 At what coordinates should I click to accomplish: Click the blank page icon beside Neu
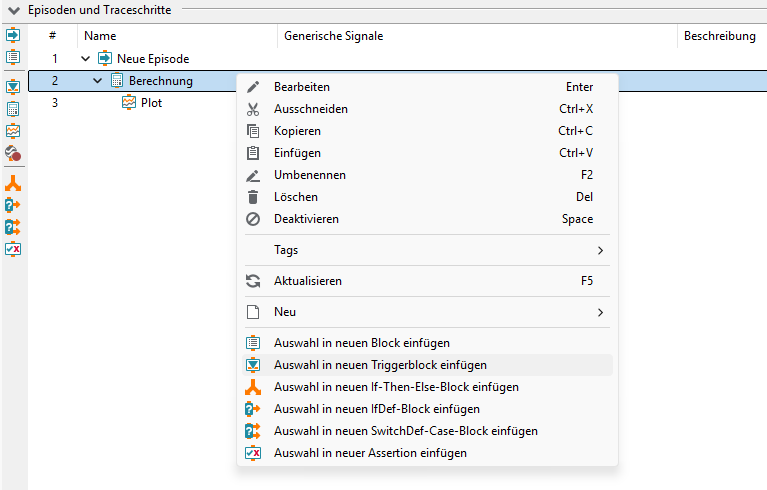(x=253, y=312)
